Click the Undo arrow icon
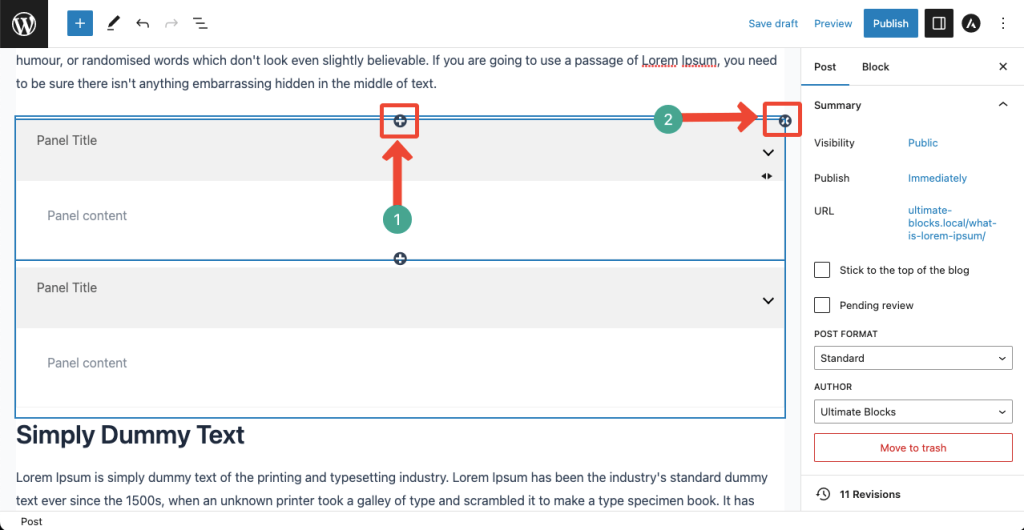The width and height of the screenshot is (1024, 530). click(142, 23)
